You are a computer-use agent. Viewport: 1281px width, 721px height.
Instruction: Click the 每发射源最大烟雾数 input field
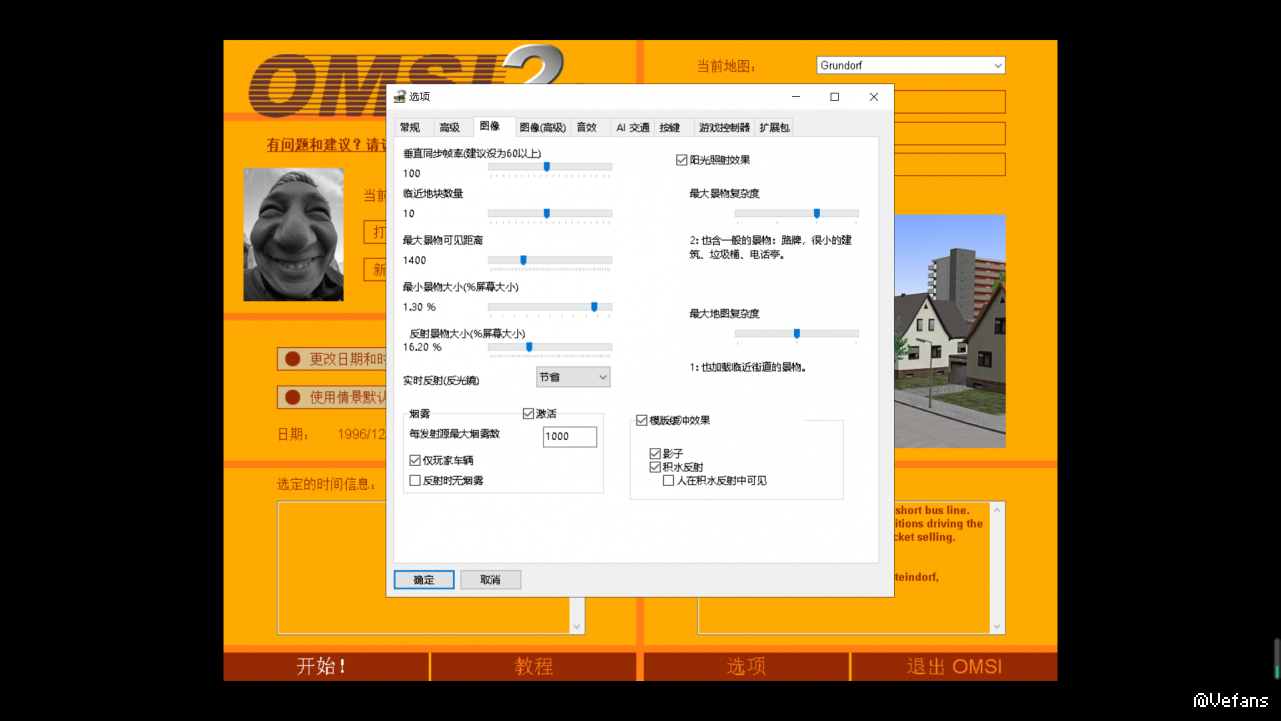(x=570, y=437)
